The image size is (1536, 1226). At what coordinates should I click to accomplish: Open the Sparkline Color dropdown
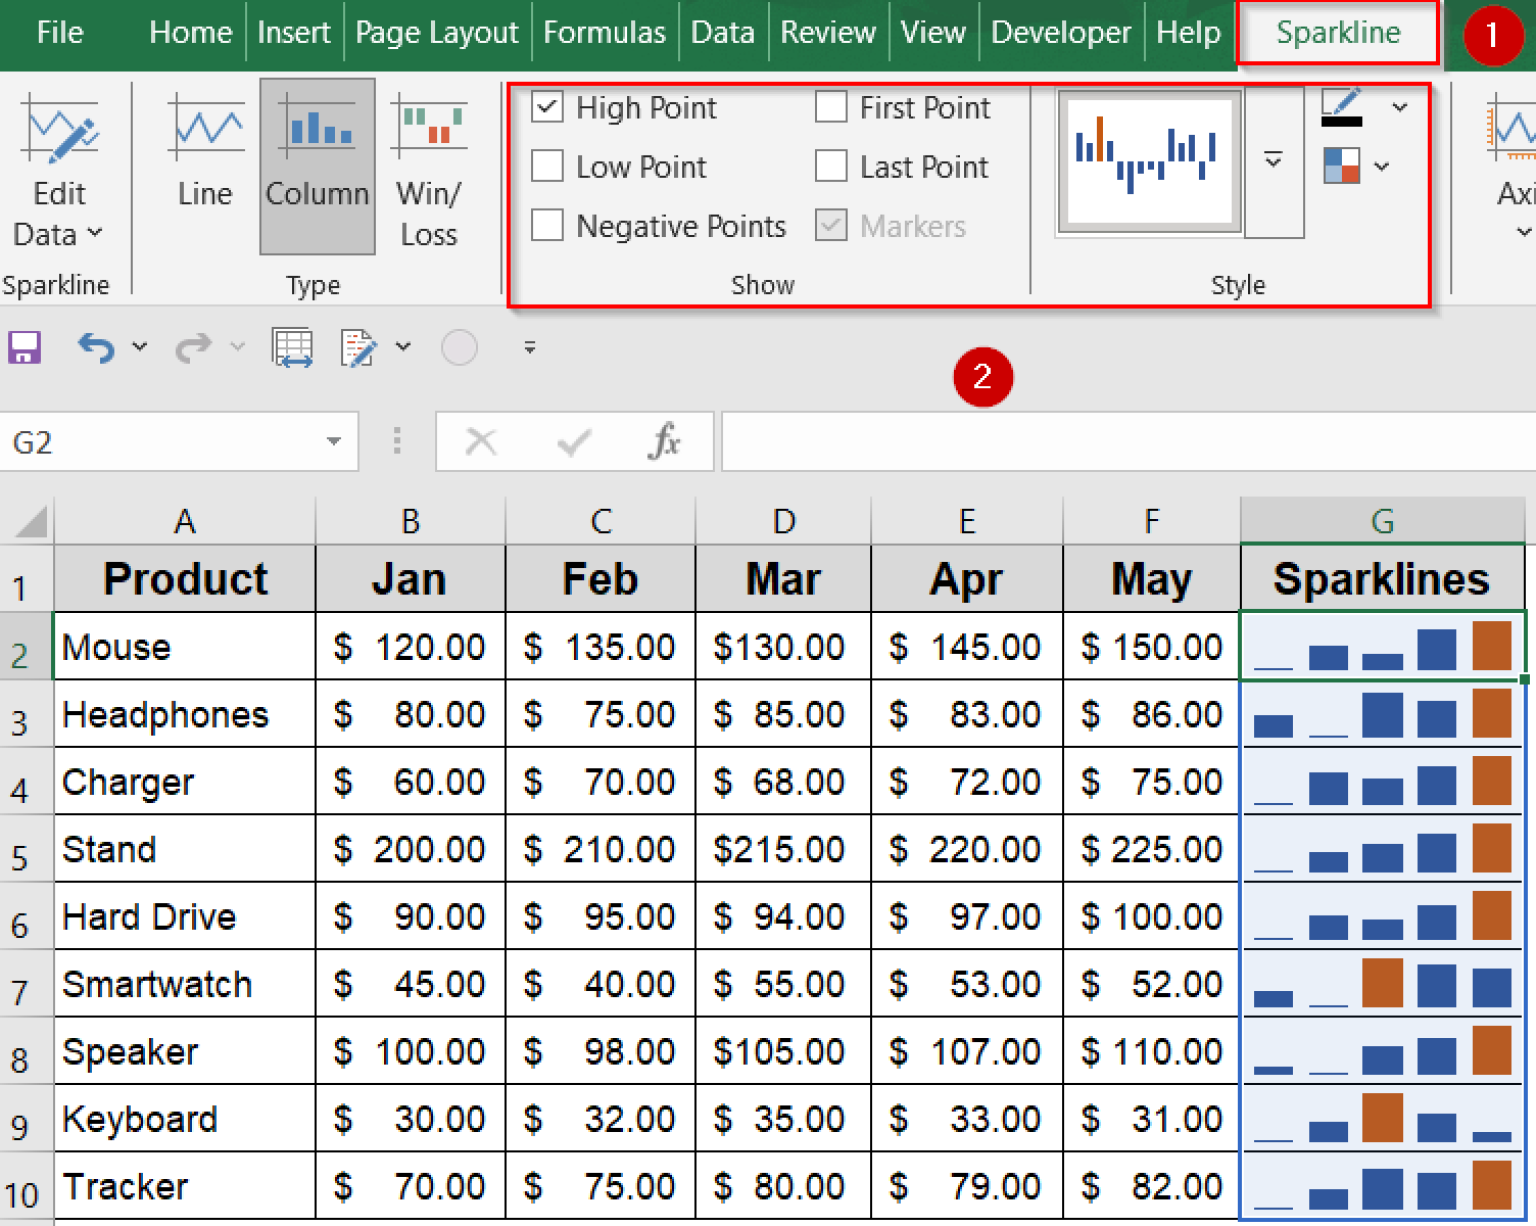click(1398, 107)
